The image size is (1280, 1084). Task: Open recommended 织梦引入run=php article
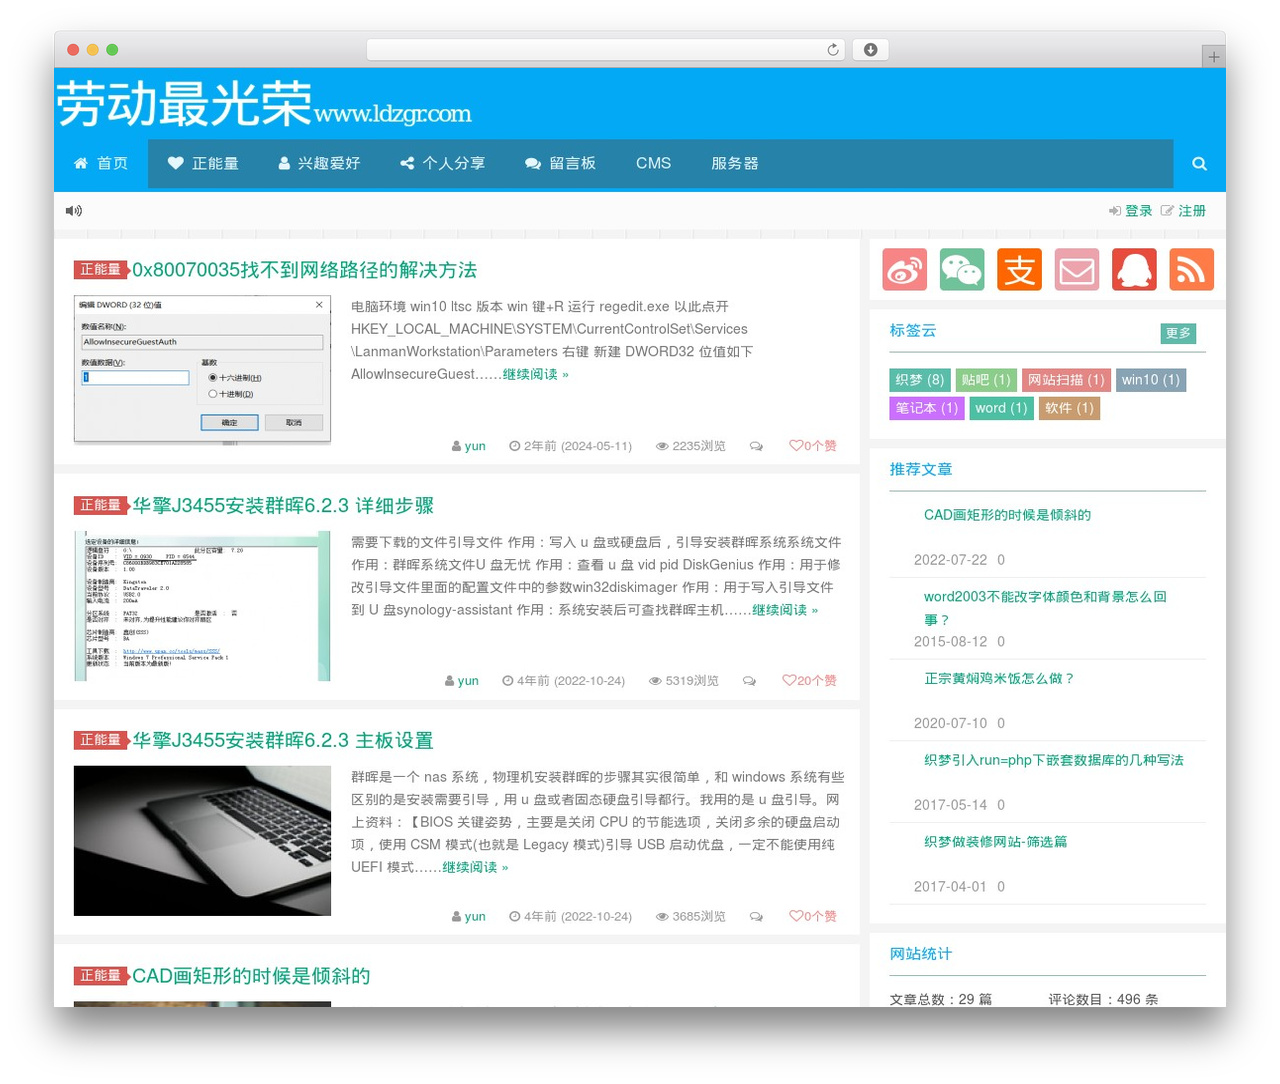tap(1054, 760)
